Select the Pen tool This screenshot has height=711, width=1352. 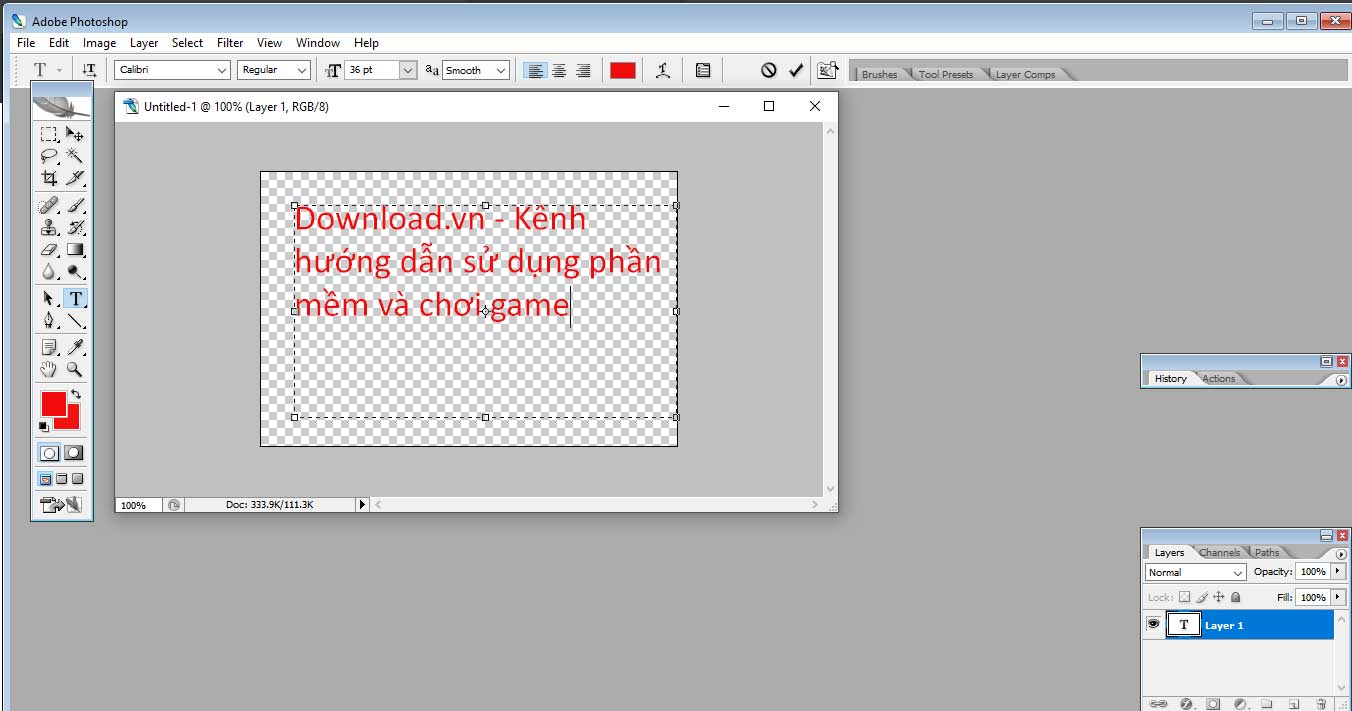point(48,321)
